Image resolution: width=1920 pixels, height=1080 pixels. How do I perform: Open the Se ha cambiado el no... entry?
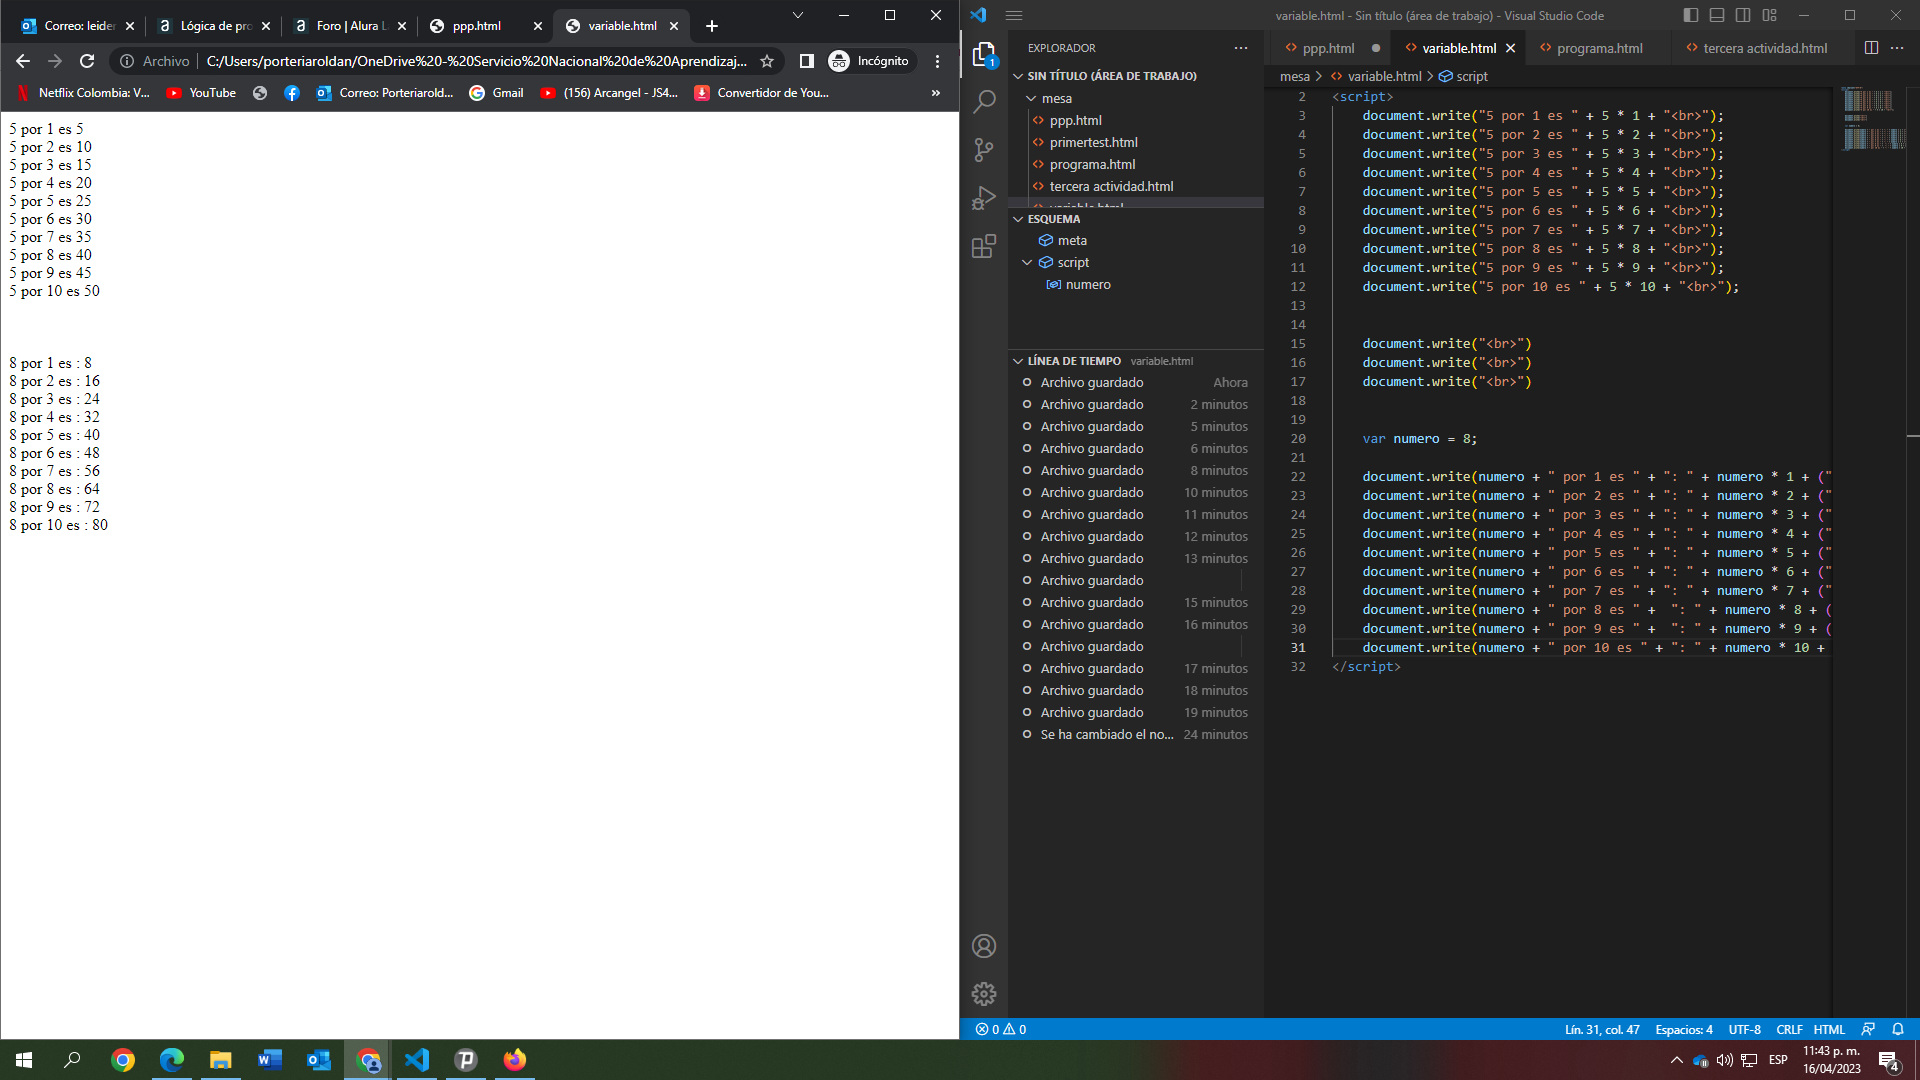tap(1135, 734)
